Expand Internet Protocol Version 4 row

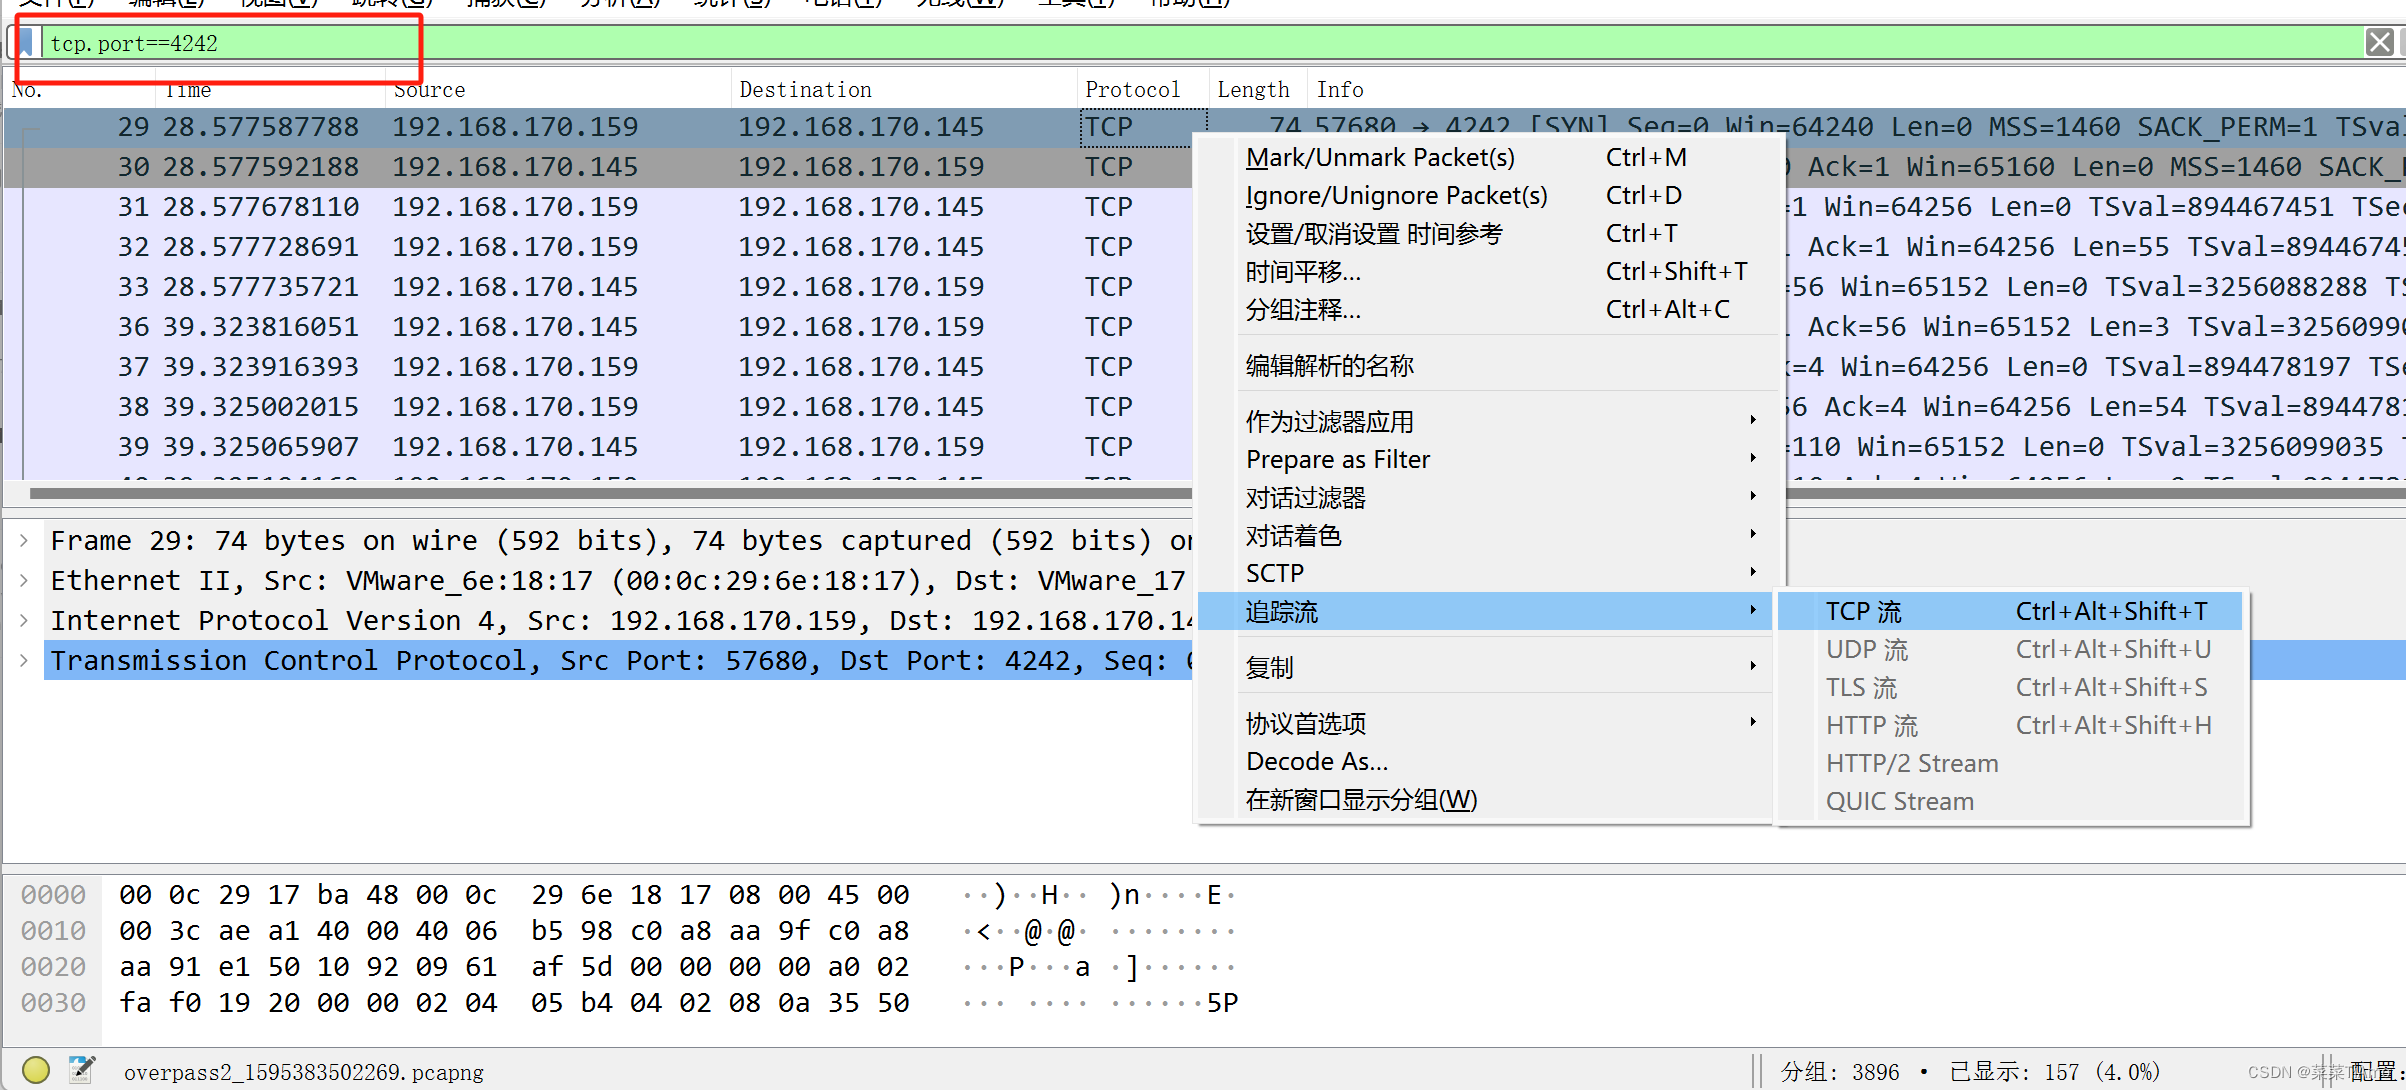click(x=24, y=621)
